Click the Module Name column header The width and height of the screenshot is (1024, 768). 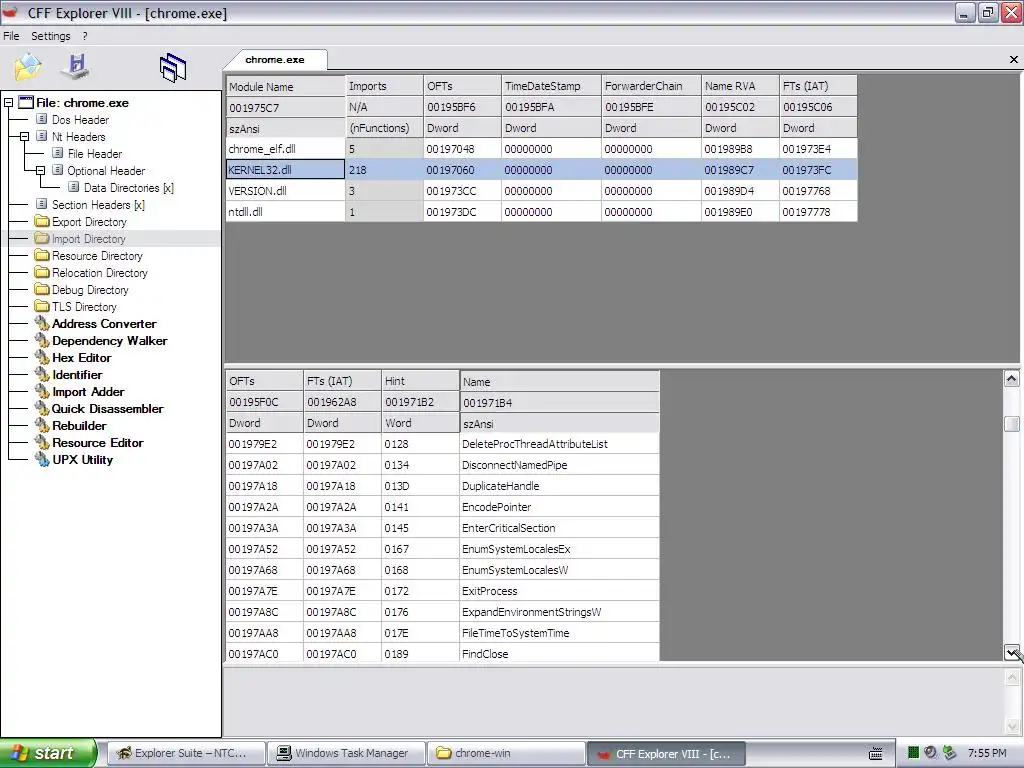tap(285, 86)
